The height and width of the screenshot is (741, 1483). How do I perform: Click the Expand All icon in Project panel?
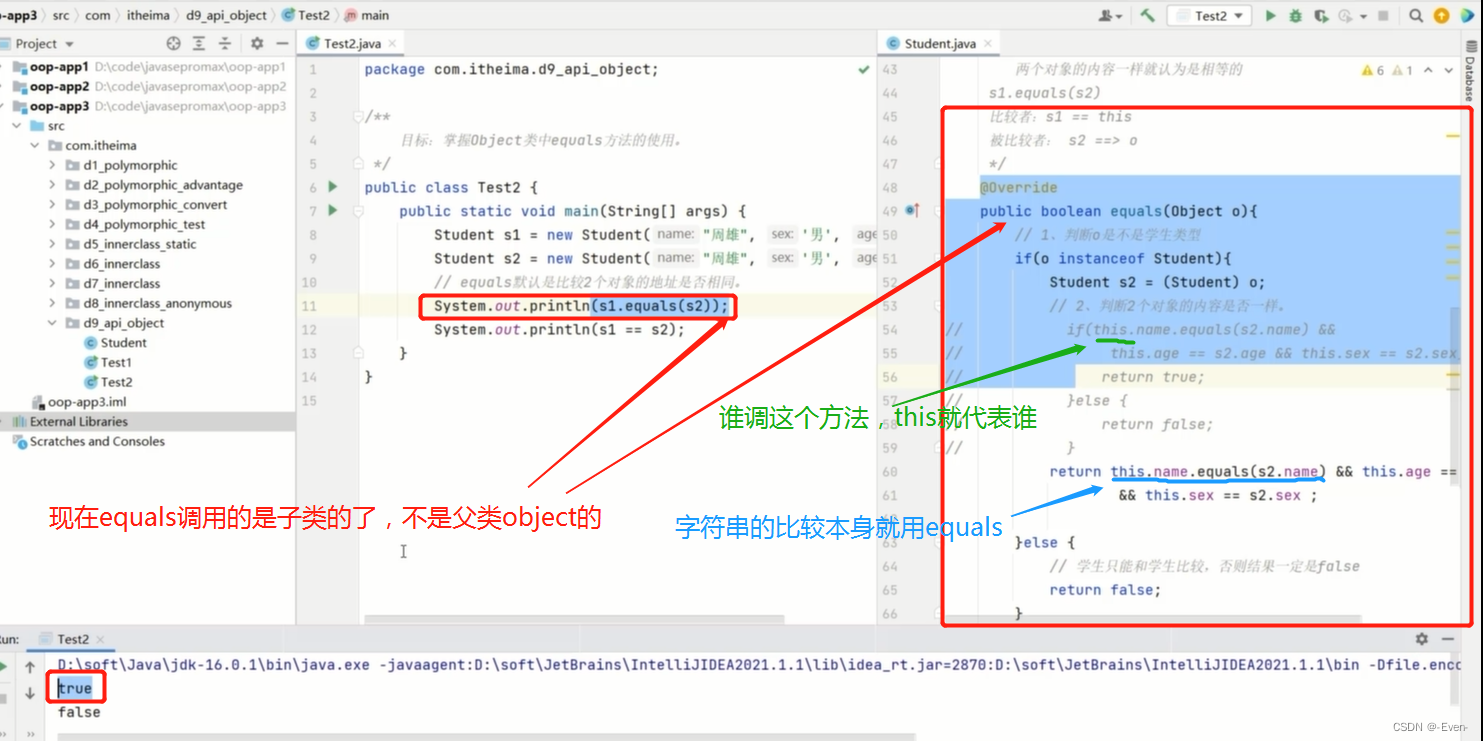click(x=200, y=43)
